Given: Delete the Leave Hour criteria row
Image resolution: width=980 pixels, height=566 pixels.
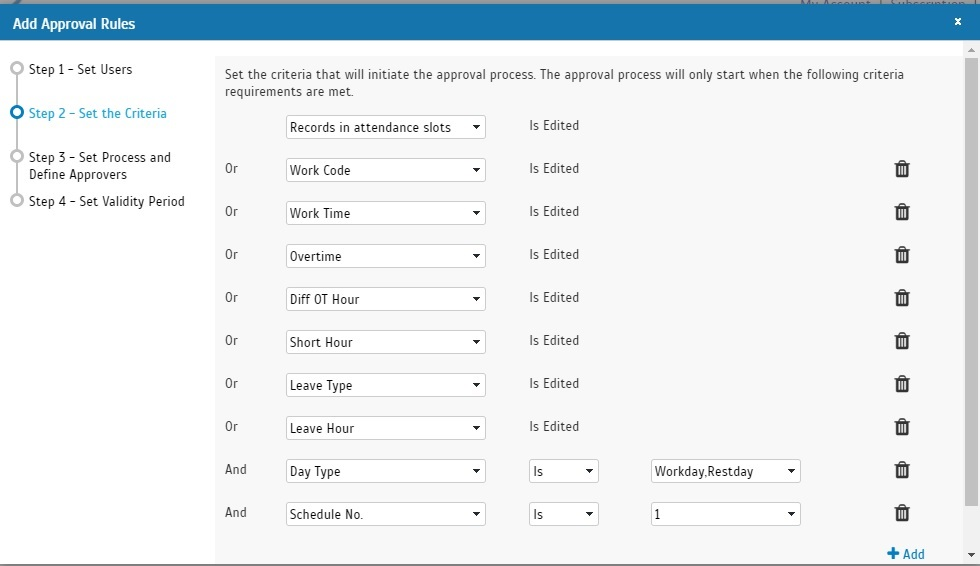Looking at the screenshot, I should coord(902,427).
